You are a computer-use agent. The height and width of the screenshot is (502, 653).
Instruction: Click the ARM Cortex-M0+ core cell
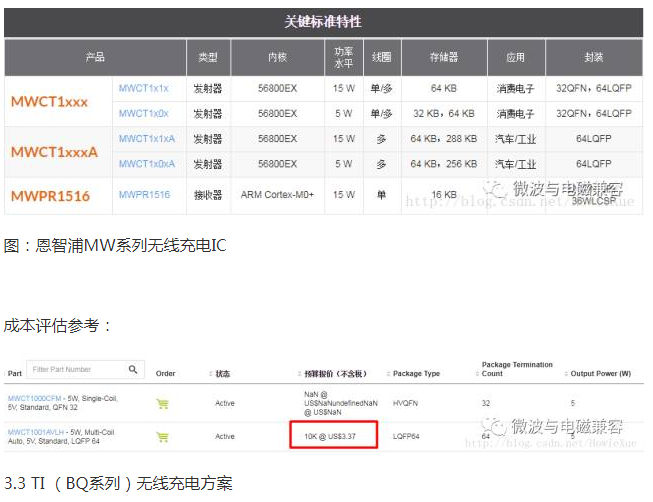(x=277, y=195)
